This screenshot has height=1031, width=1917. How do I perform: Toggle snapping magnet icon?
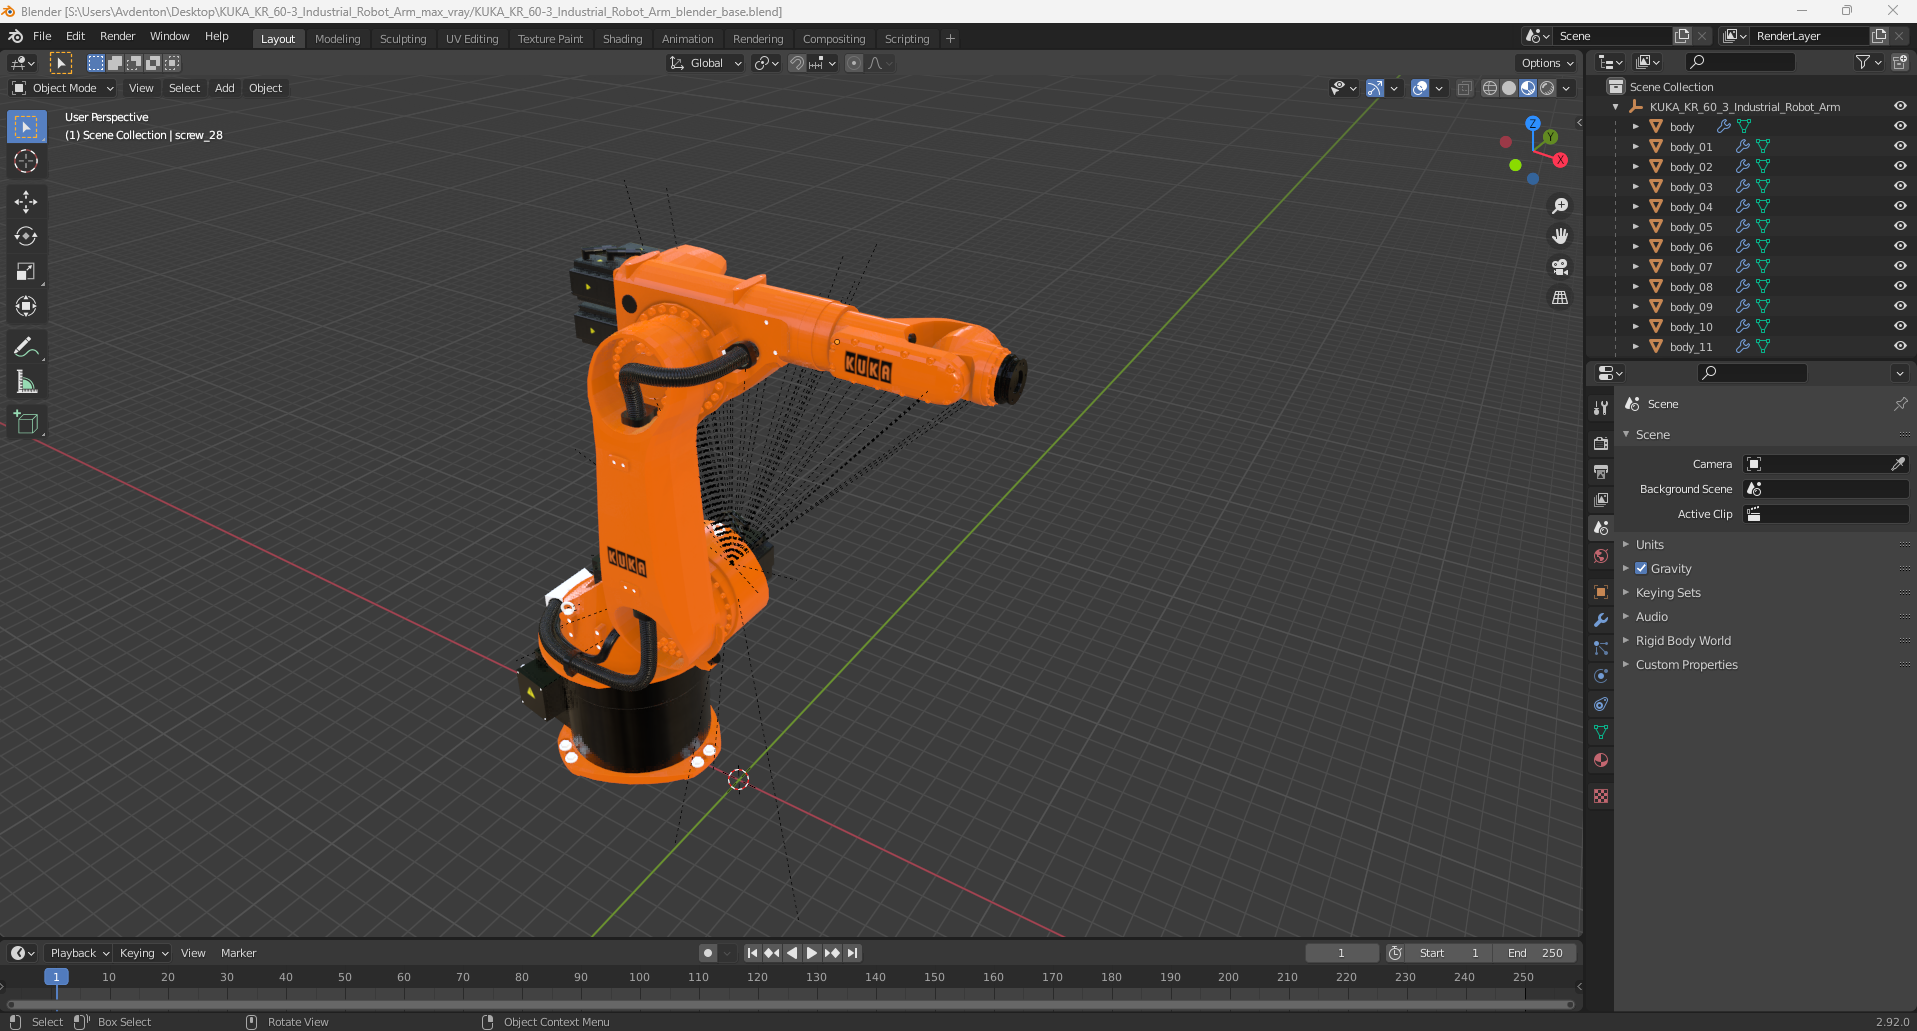pyautogui.click(x=797, y=63)
